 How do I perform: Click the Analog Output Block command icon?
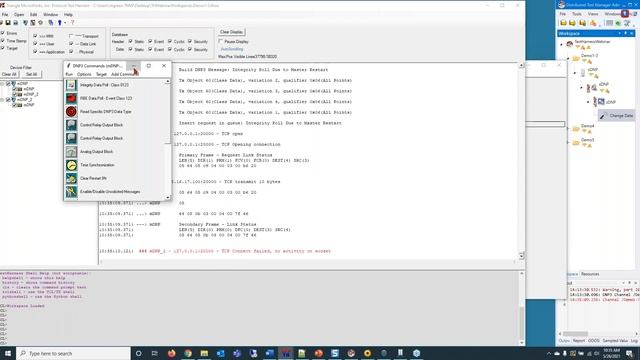[71, 152]
